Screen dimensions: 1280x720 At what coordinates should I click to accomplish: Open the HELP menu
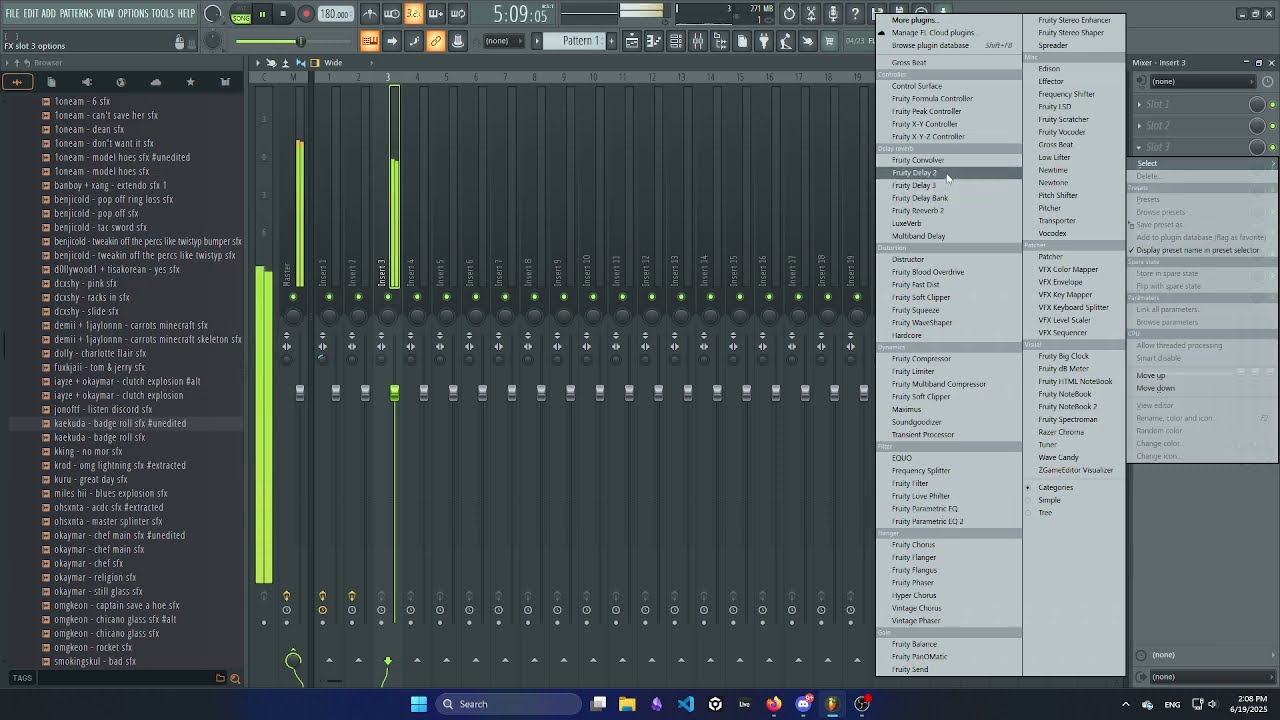pos(186,14)
